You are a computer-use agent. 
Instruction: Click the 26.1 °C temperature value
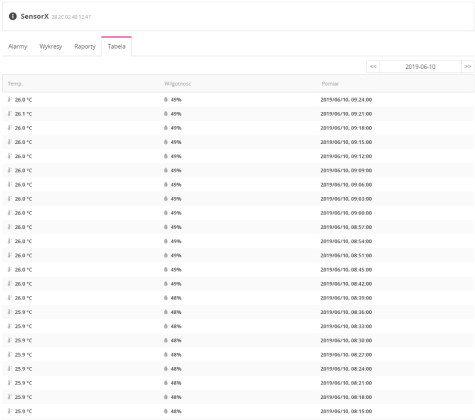pos(23,114)
